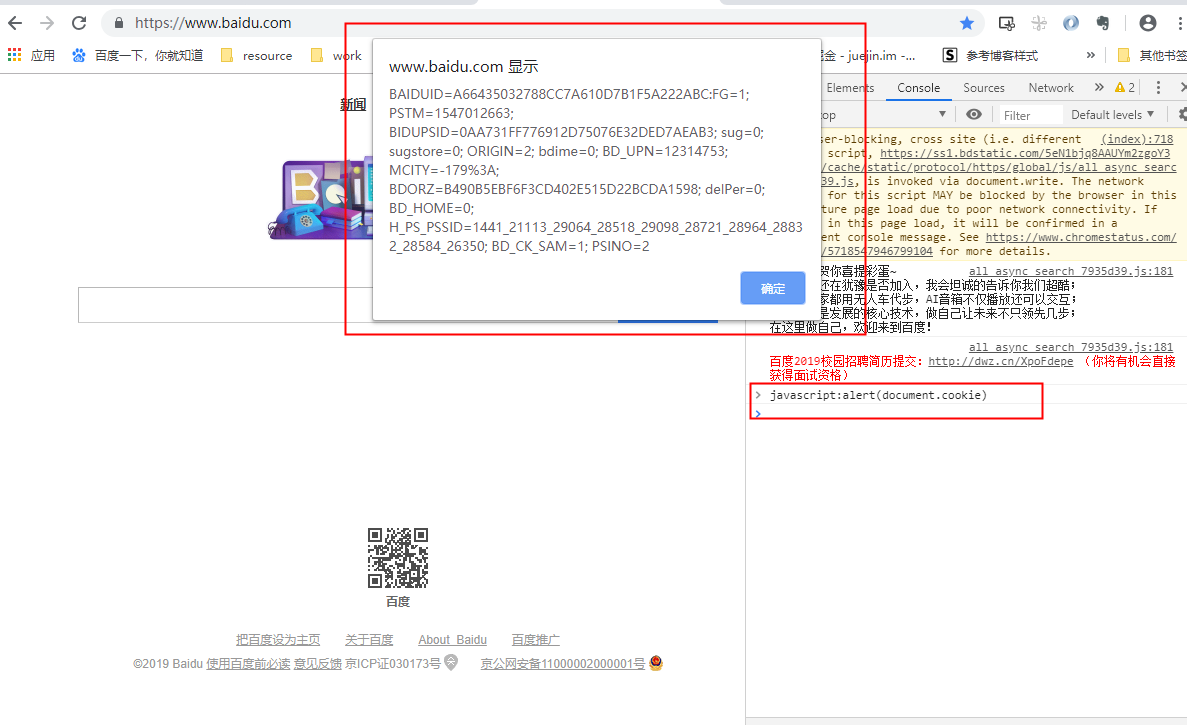Image resolution: width=1187 pixels, height=725 pixels.
Task: Open the JavaScript context dropdown in the console
Action: tap(886, 115)
